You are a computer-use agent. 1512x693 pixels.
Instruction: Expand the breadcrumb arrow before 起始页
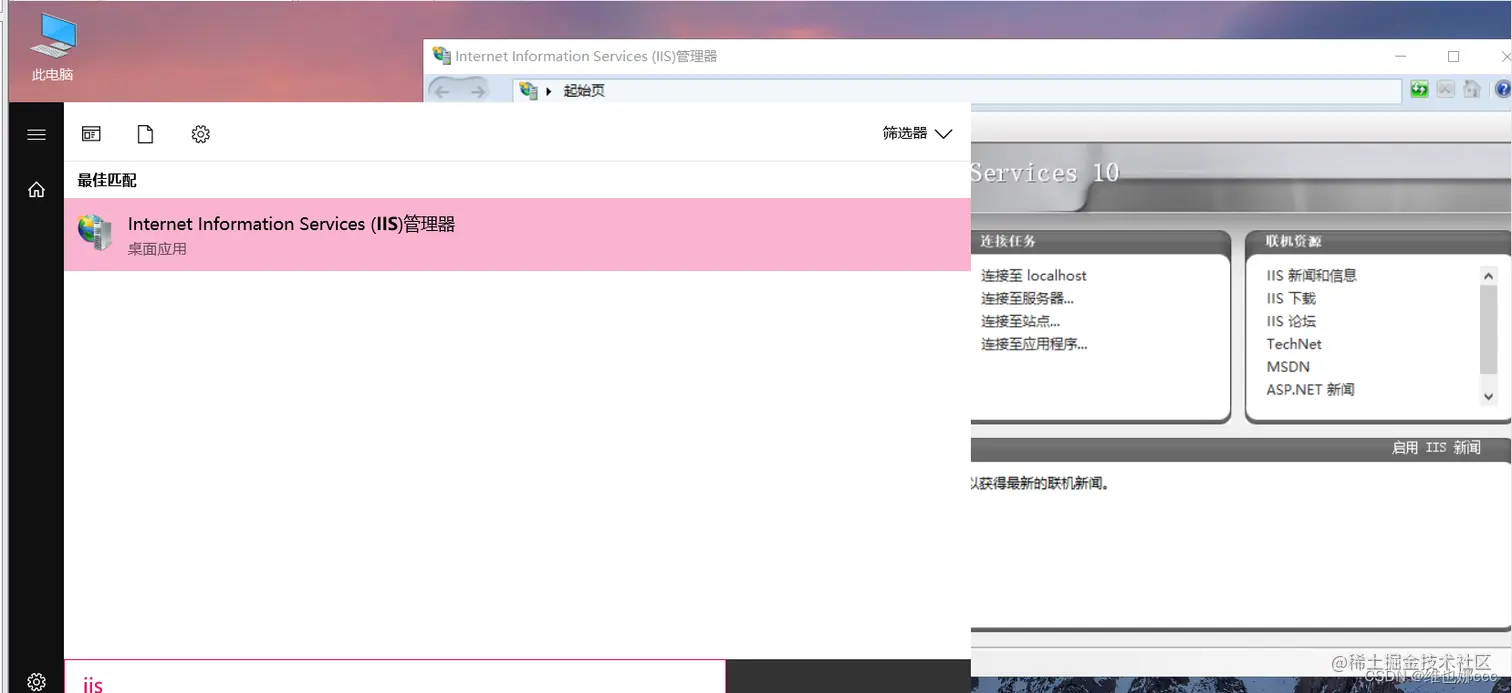549,91
